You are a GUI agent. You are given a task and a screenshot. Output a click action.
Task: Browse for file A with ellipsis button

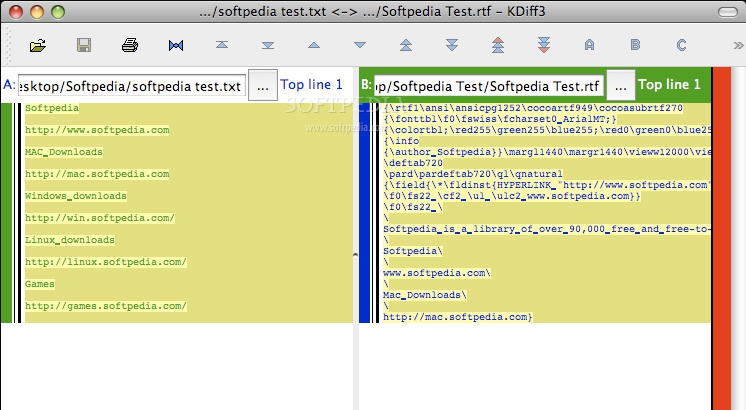(263, 86)
